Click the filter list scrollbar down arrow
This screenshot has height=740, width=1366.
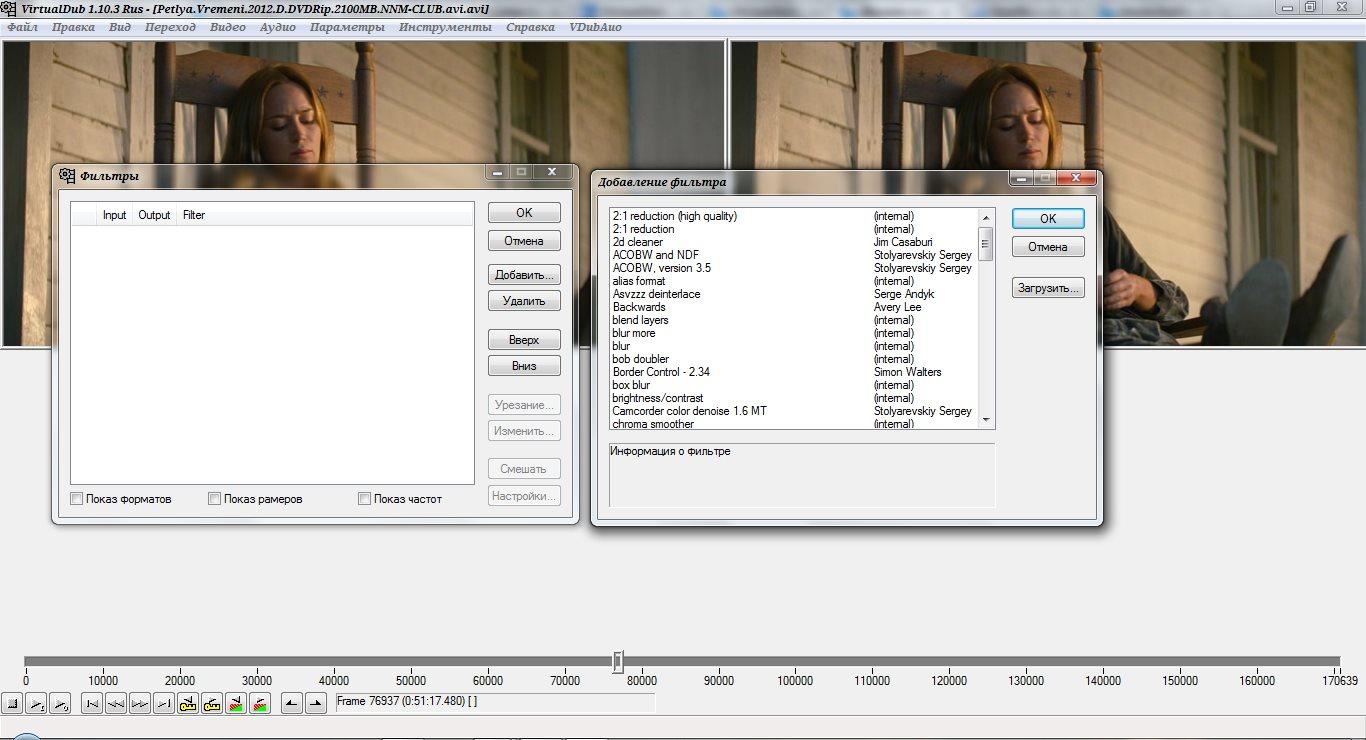click(986, 420)
